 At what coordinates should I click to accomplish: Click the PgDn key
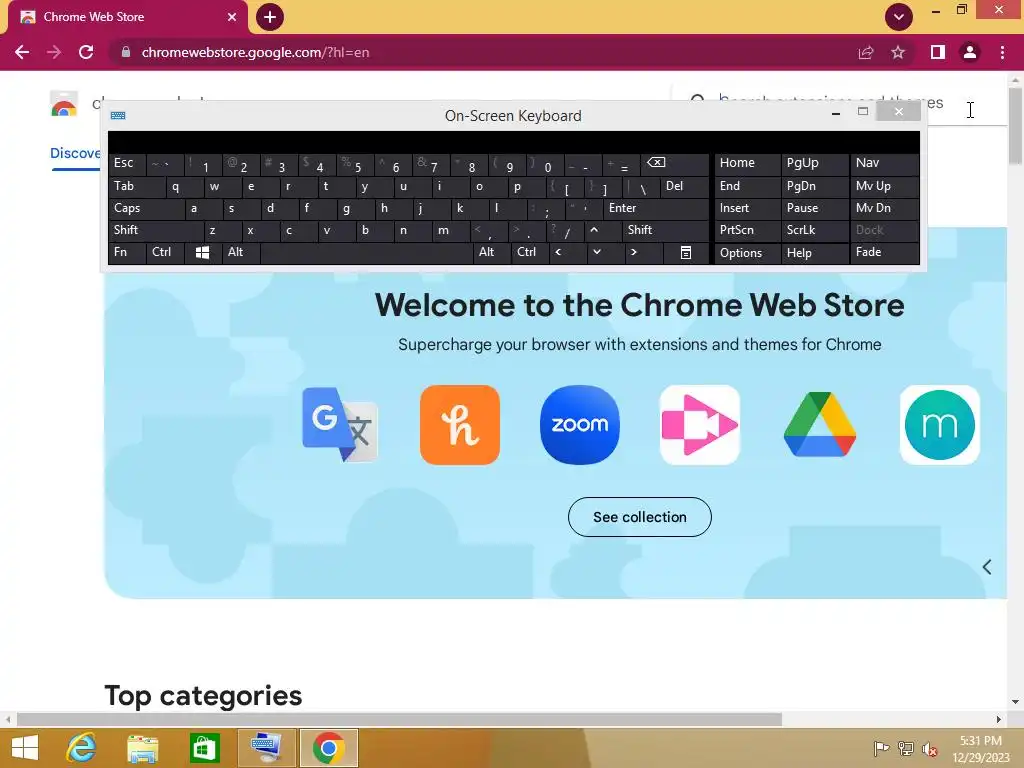[814, 187]
